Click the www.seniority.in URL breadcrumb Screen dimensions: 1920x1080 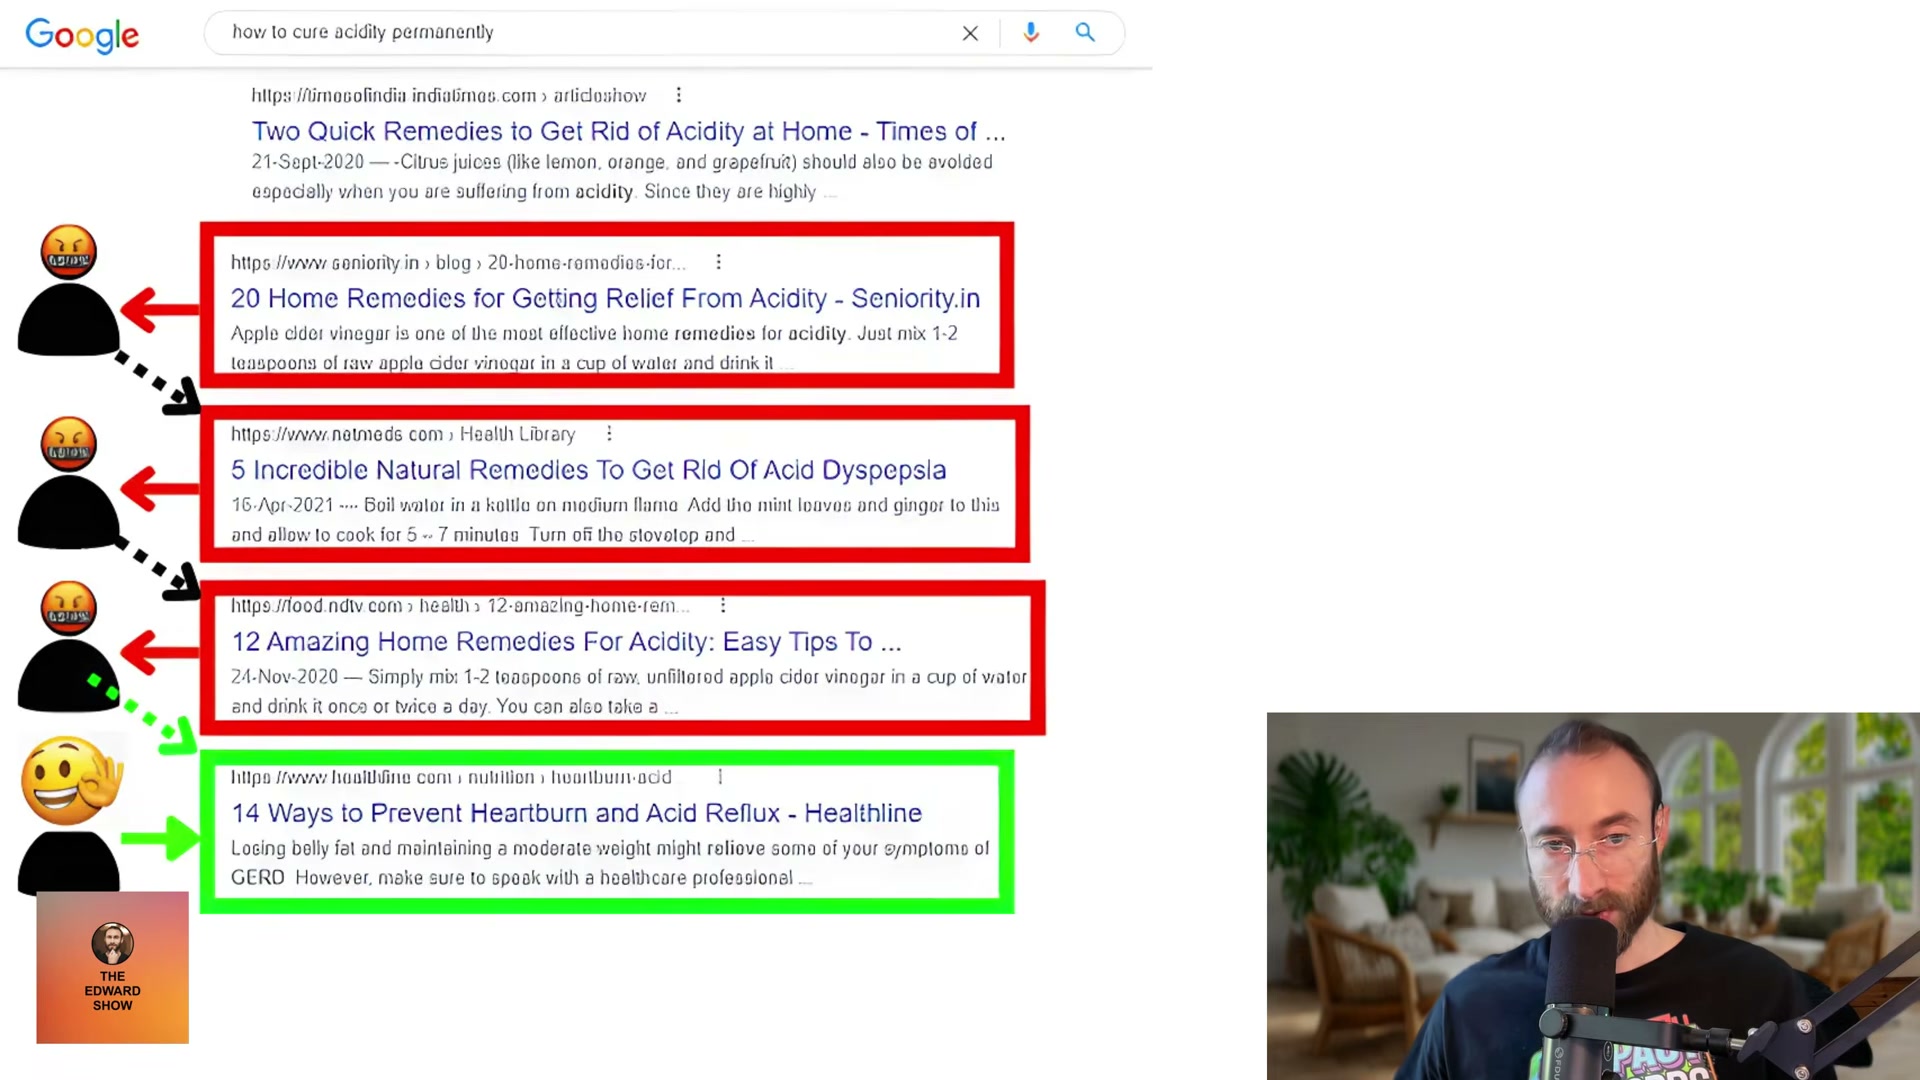458,262
